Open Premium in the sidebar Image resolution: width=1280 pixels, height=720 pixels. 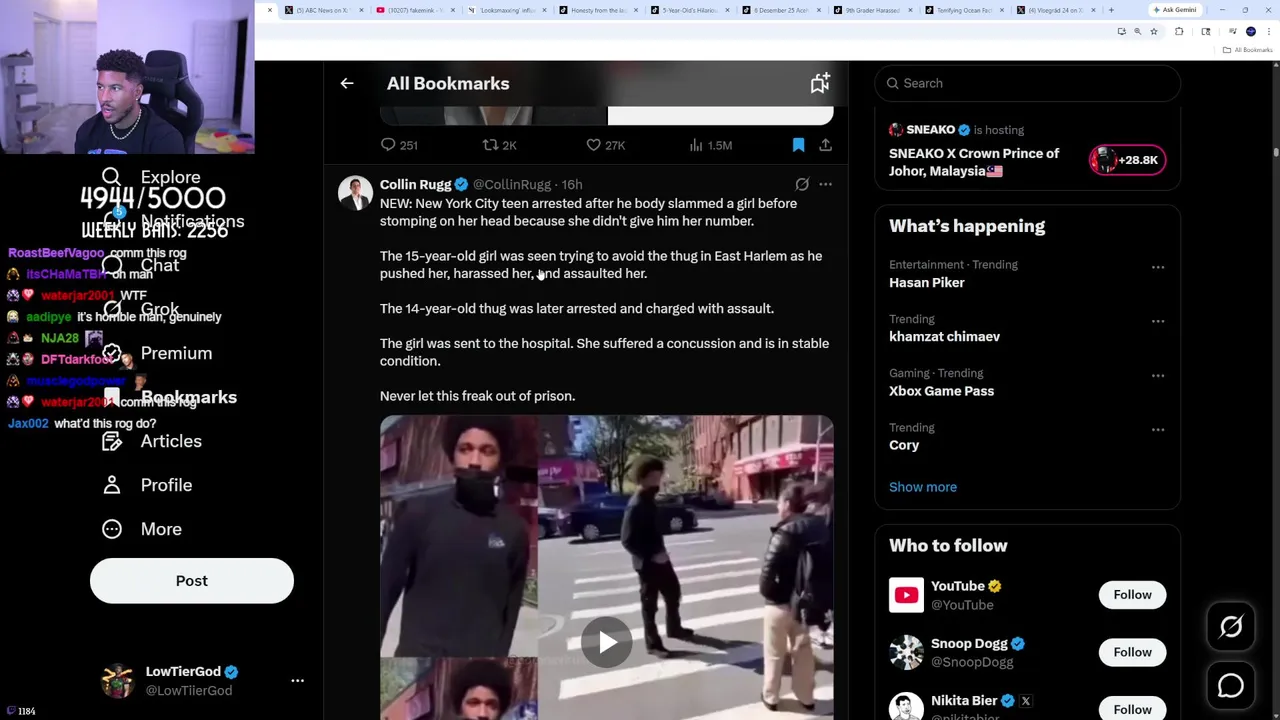[x=156, y=353]
